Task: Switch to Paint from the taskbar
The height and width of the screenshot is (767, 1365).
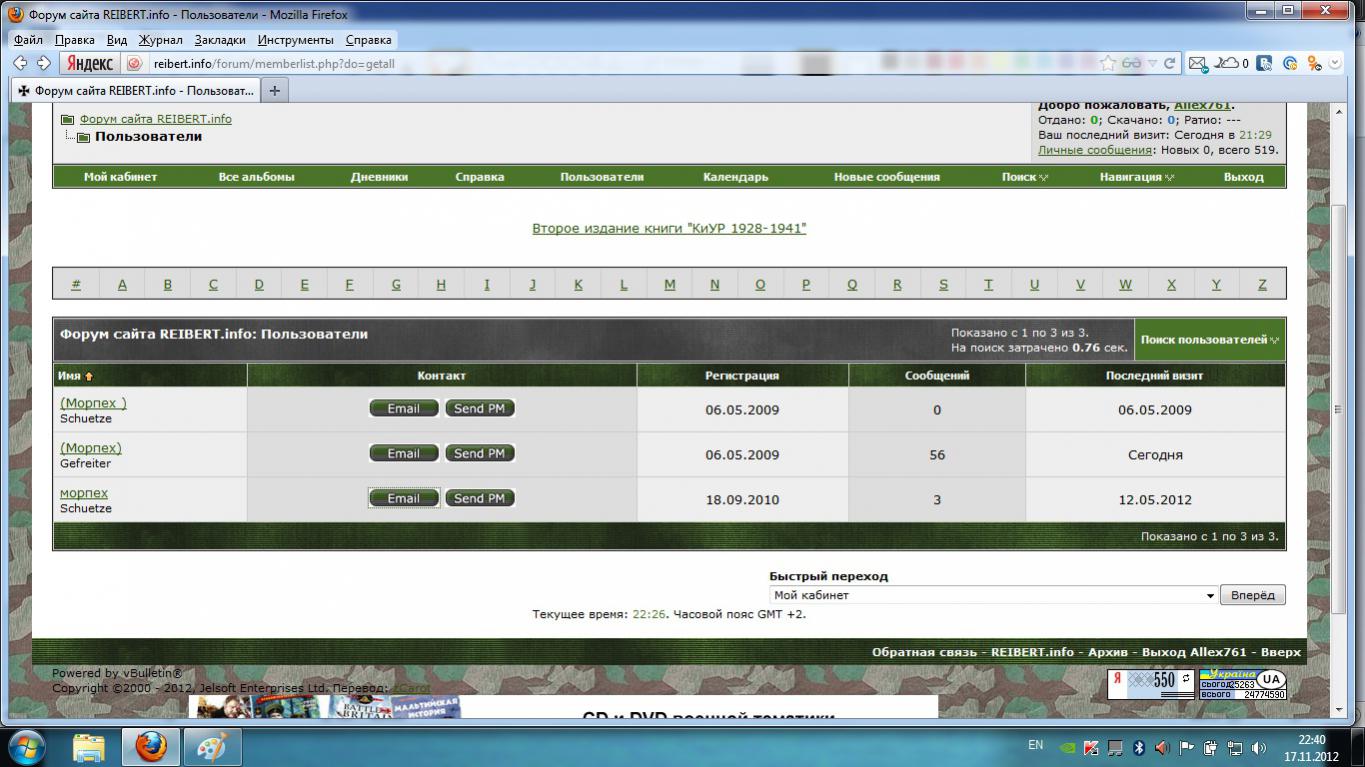Action: 212,747
